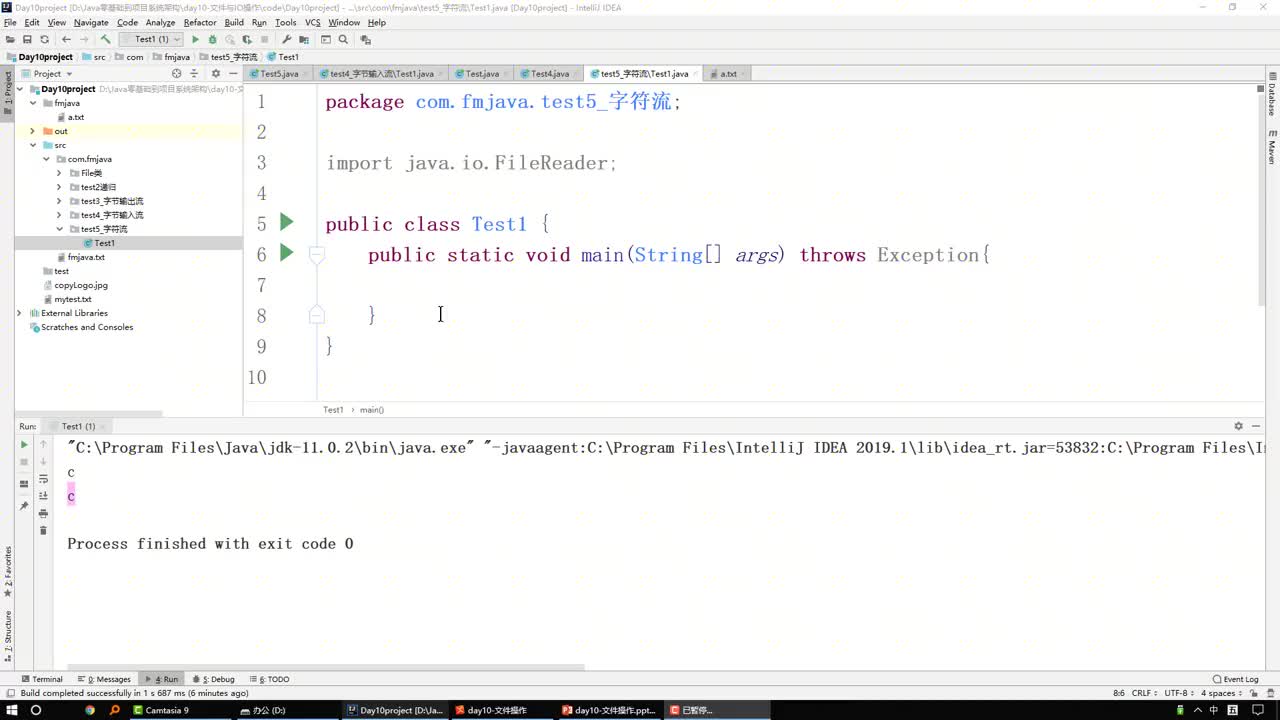
Task: Click the run gutter arrow beside main method
Action: 287,253
